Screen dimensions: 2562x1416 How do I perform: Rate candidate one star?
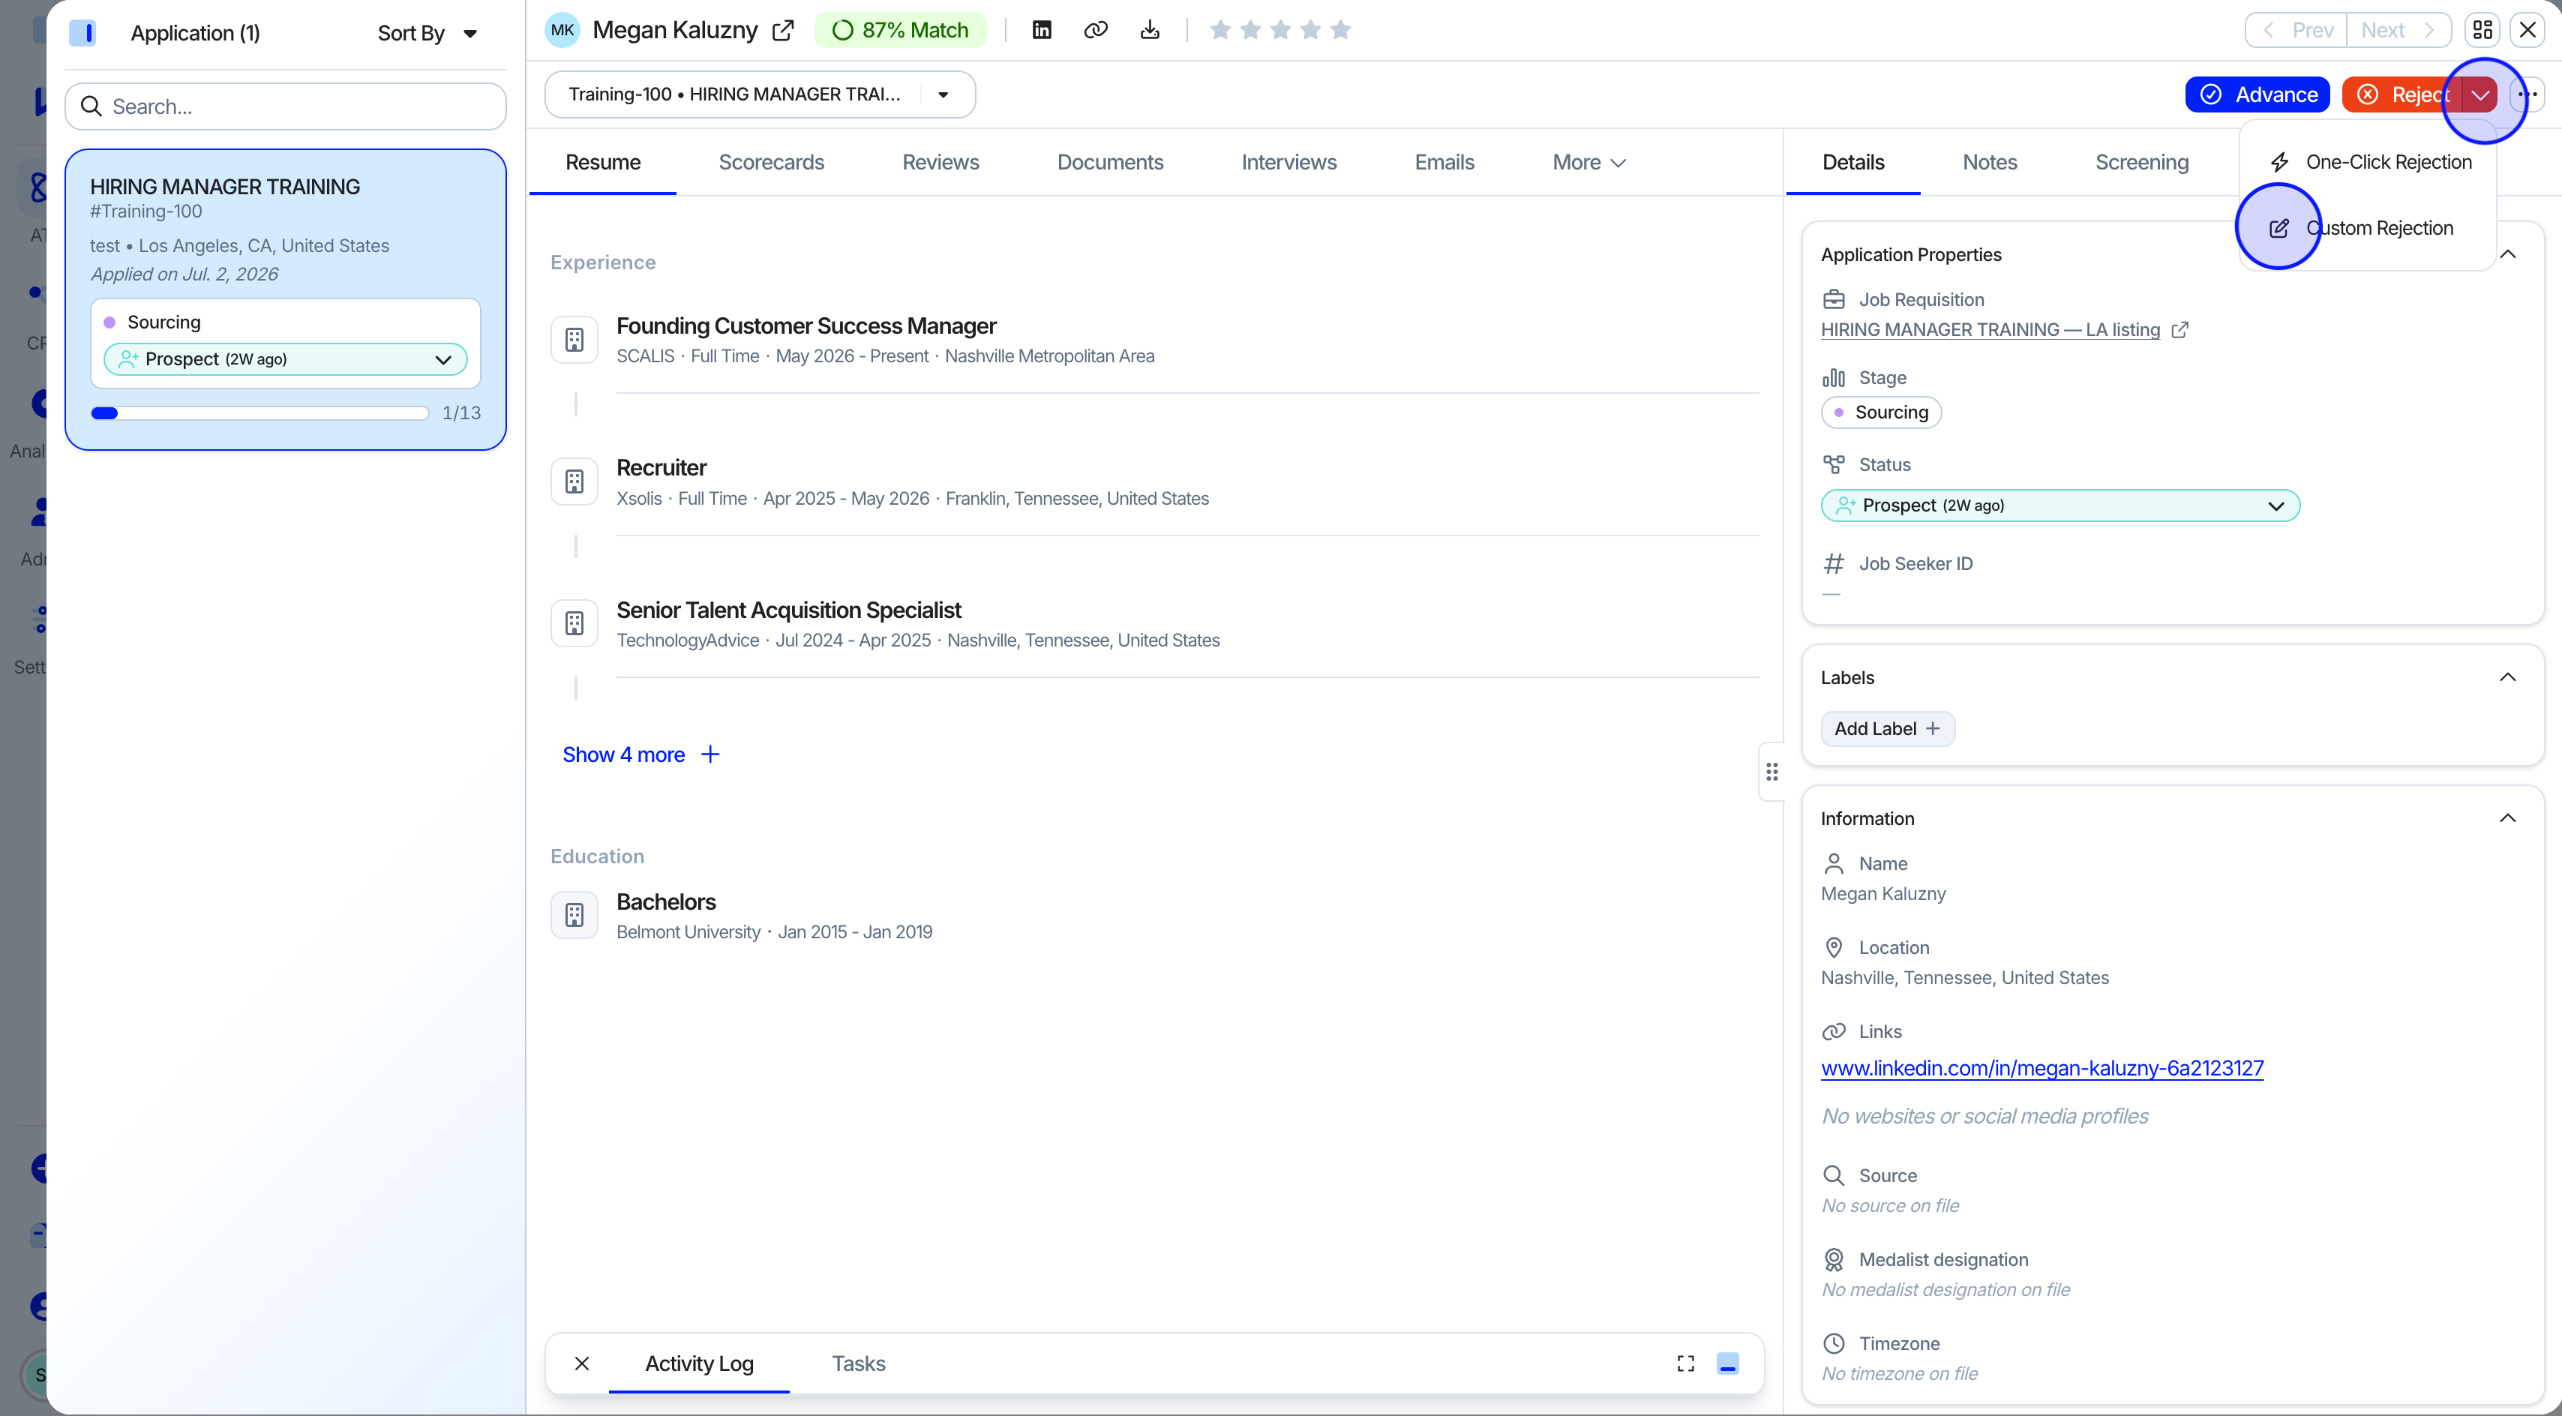pos(1220,30)
